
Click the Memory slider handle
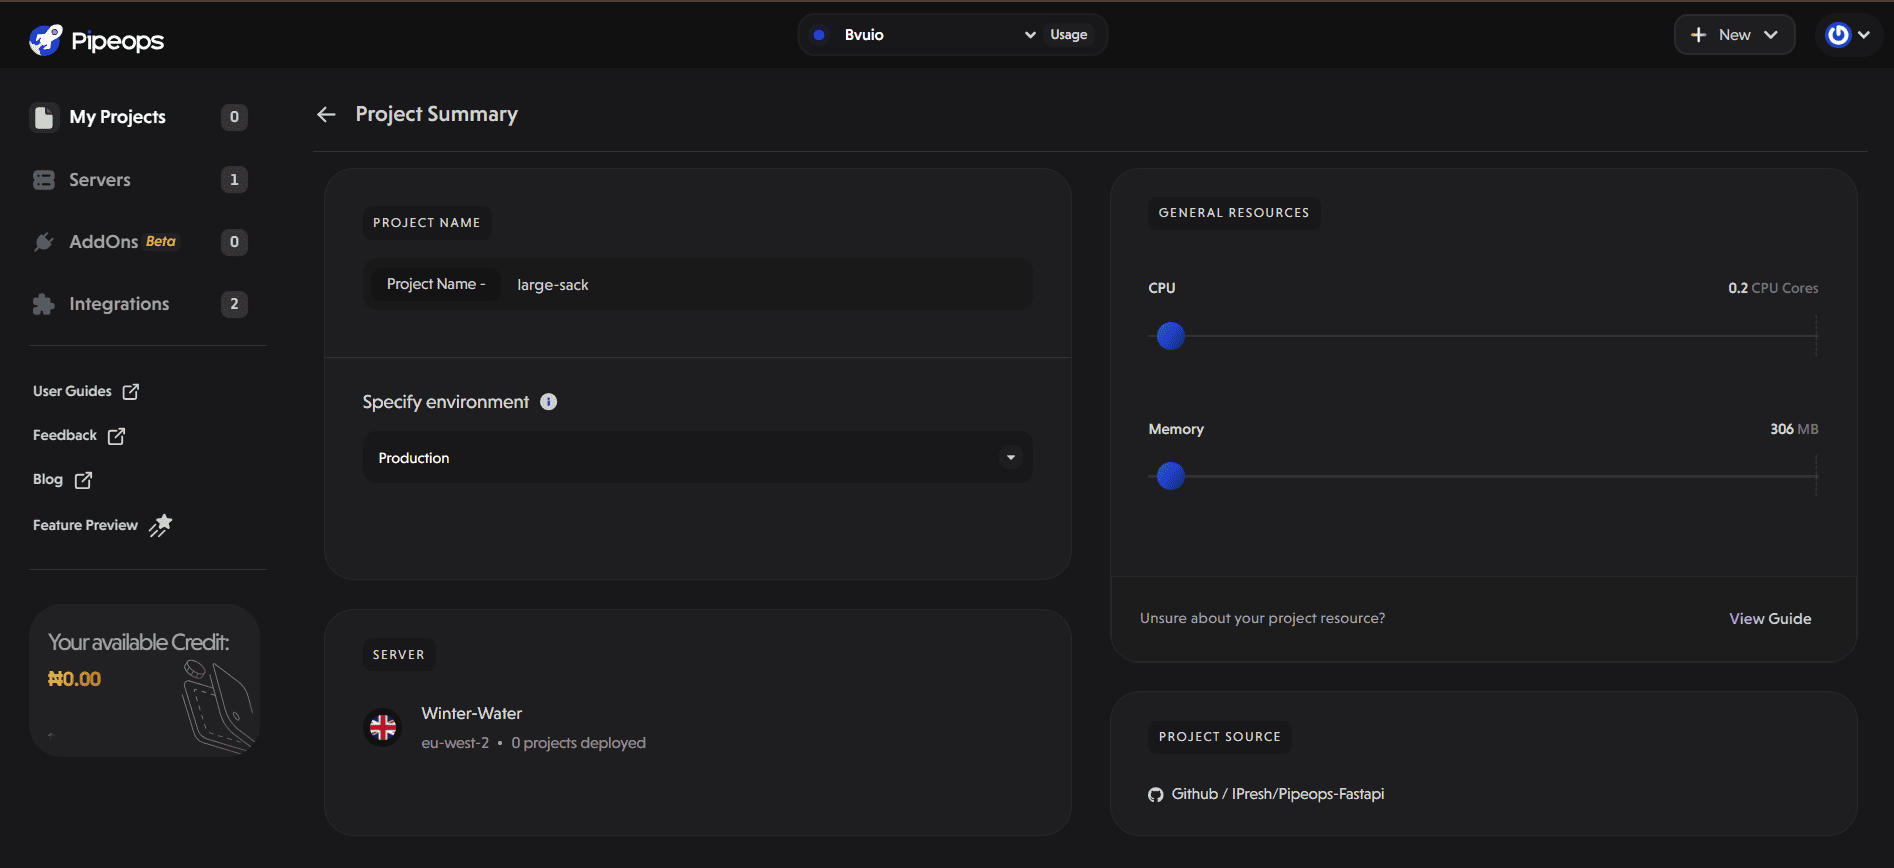click(1171, 476)
